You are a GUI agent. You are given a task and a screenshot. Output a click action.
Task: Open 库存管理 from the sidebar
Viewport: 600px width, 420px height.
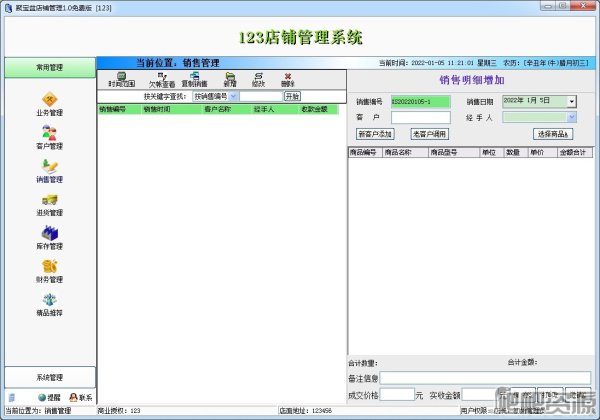pyautogui.click(x=49, y=236)
